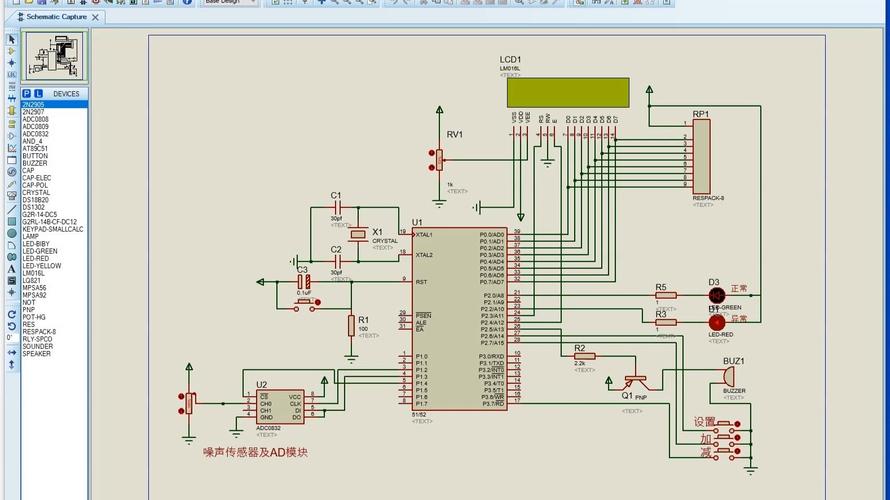The width and height of the screenshot is (890, 500).
Task: Select KEYPAD-SMALLCALC in the devices list
Action: [x=54, y=229]
